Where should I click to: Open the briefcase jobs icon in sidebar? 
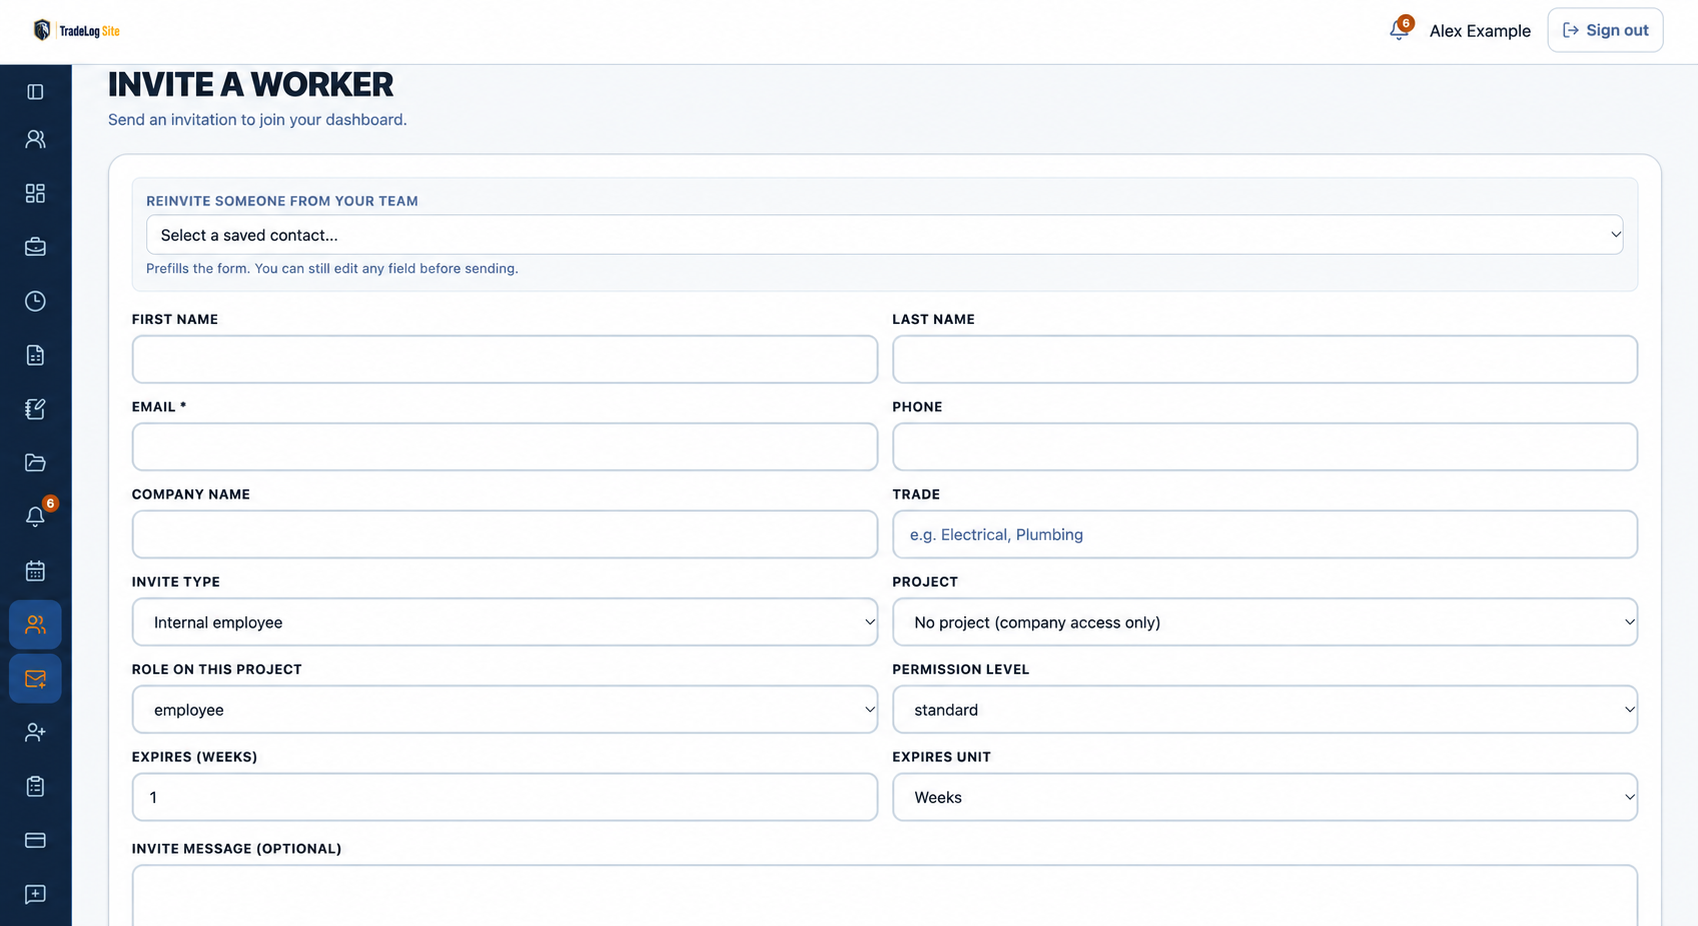pyautogui.click(x=35, y=247)
